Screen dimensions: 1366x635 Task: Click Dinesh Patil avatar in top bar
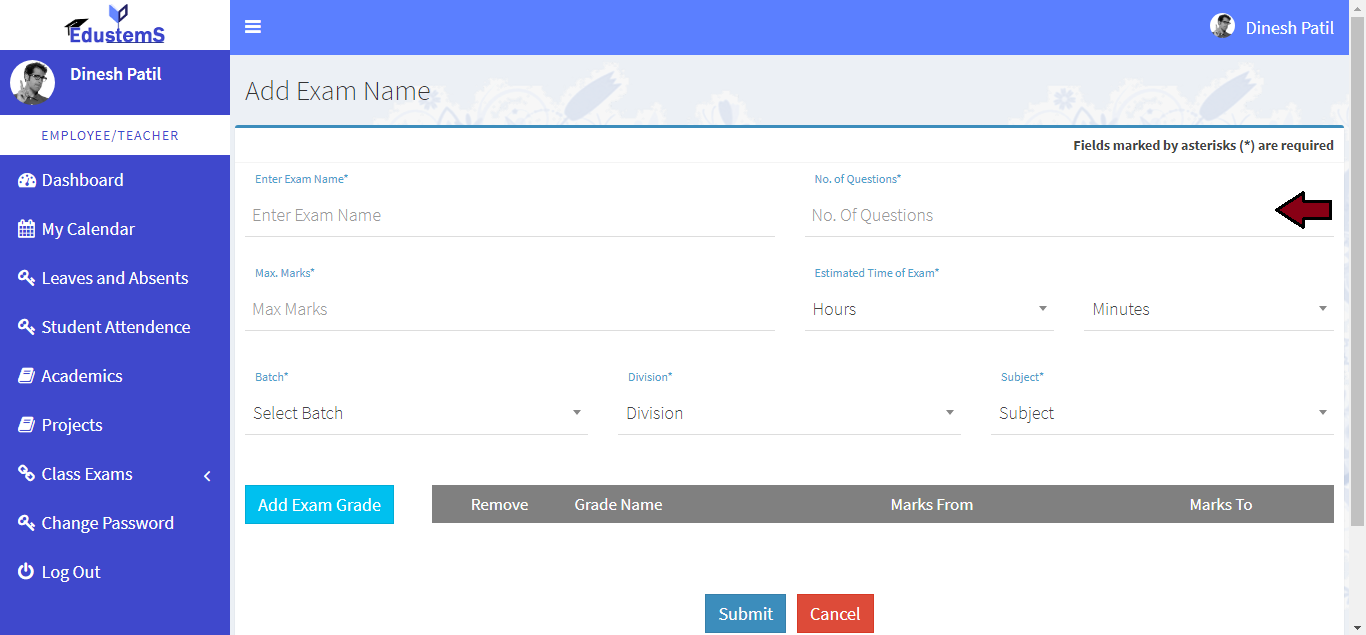tap(1222, 27)
